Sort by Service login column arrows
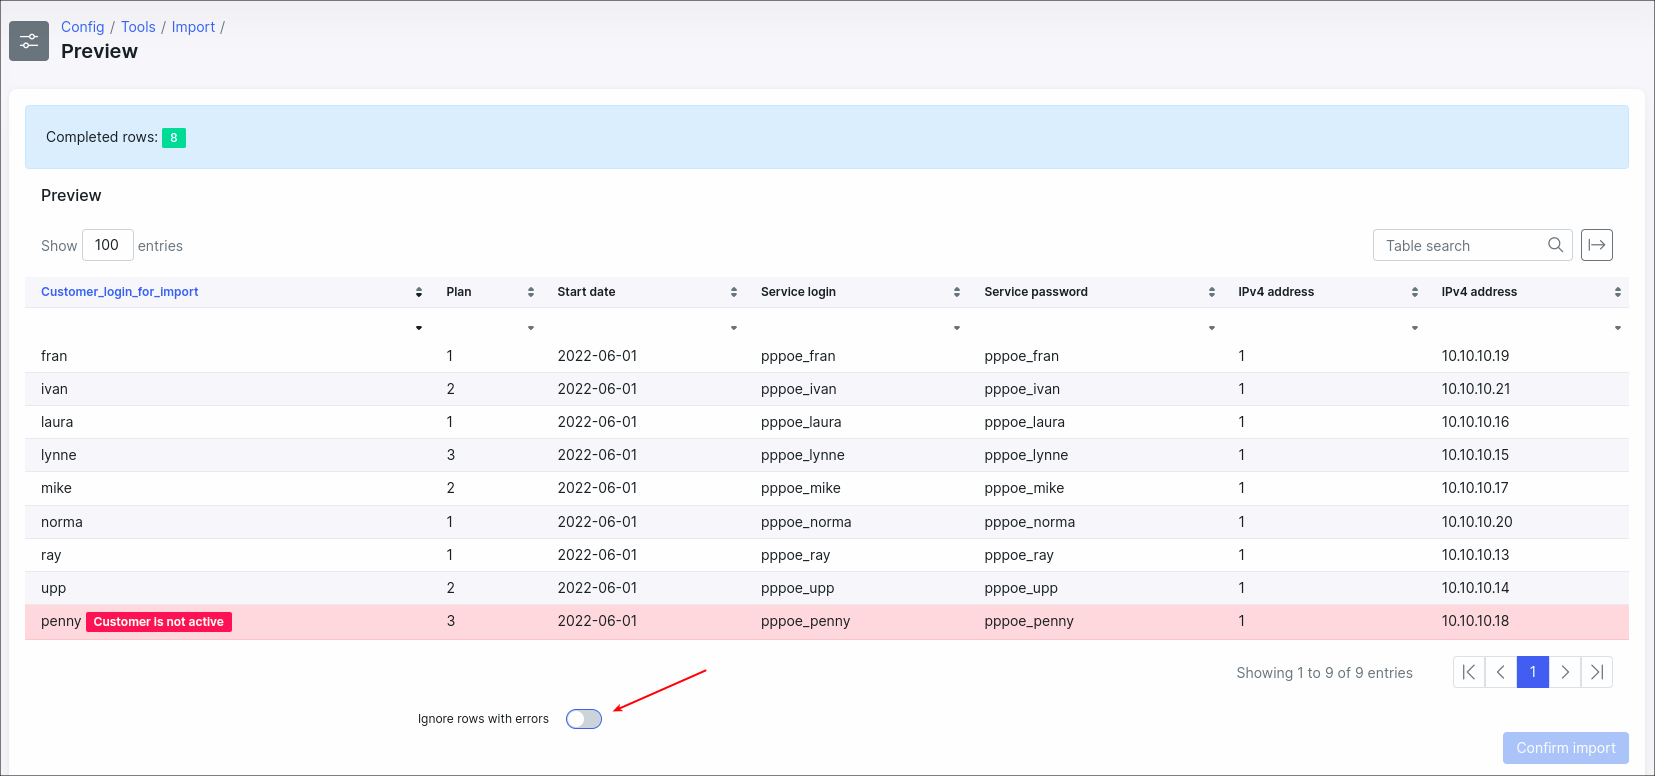 [x=956, y=292]
